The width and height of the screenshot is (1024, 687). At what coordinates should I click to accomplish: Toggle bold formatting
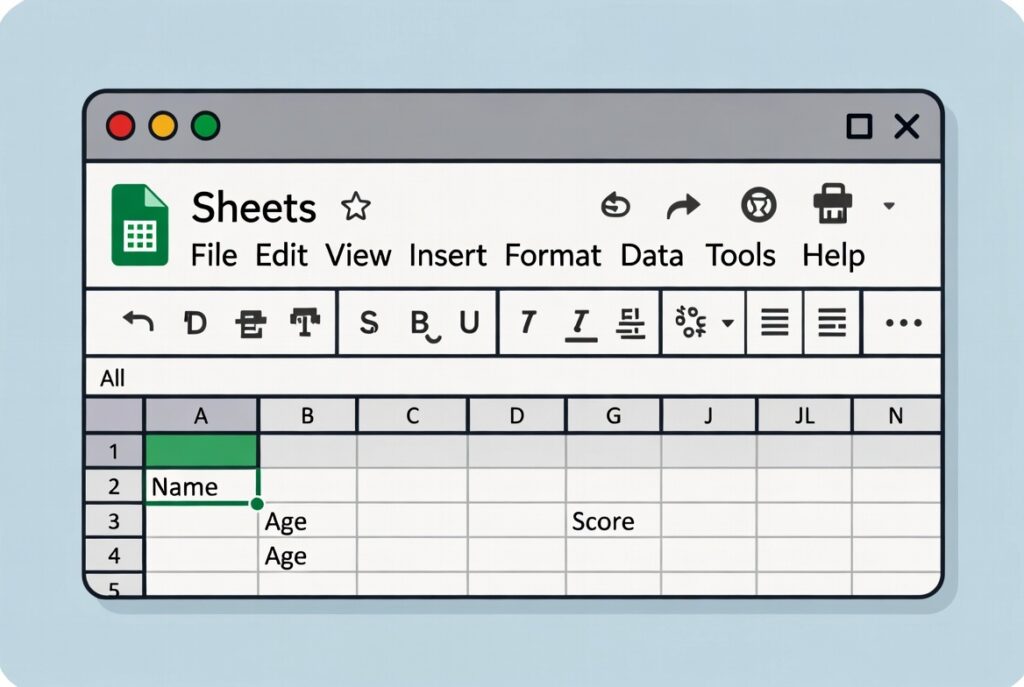(x=420, y=322)
